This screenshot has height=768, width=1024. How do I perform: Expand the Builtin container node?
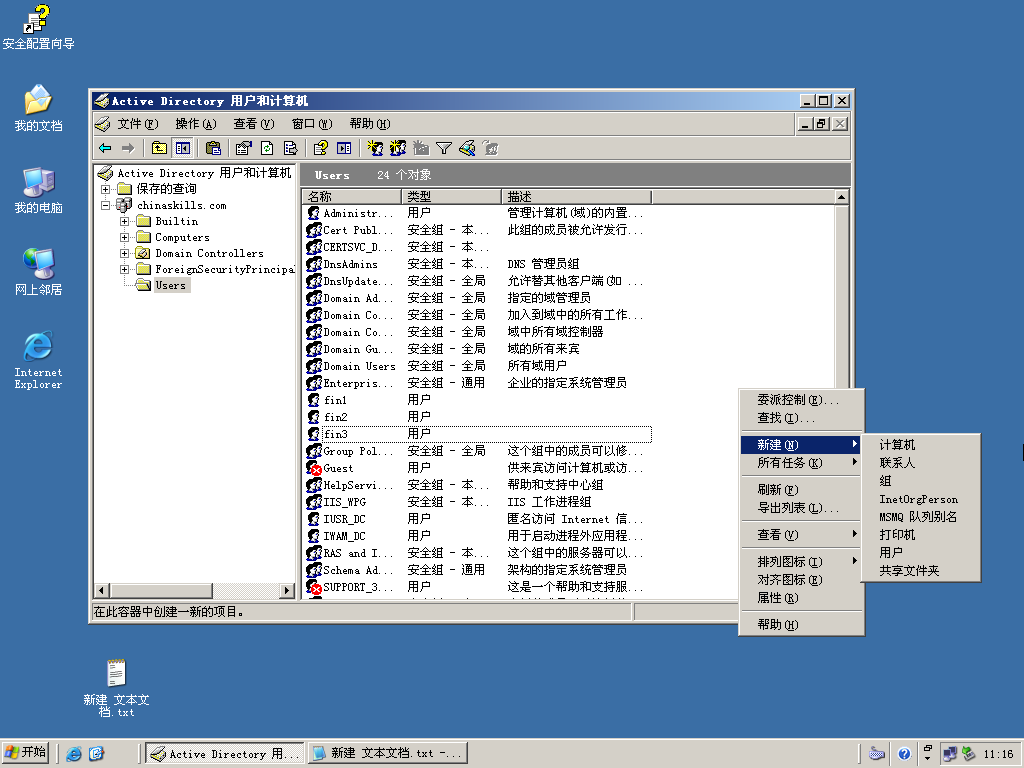(x=124, y=221)
